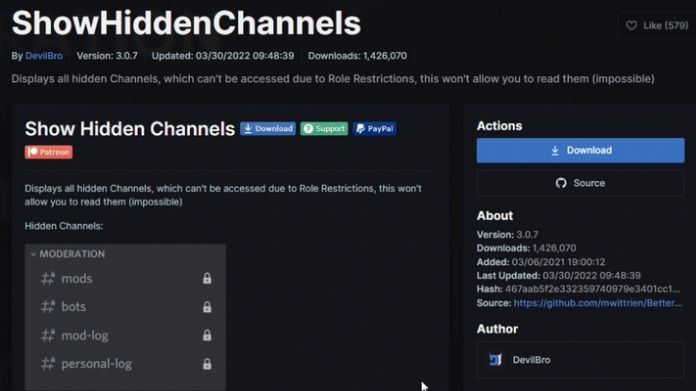Viewport: 696px width, 391px height.
Task: Open the Source GitHub button
Action: 581,183
